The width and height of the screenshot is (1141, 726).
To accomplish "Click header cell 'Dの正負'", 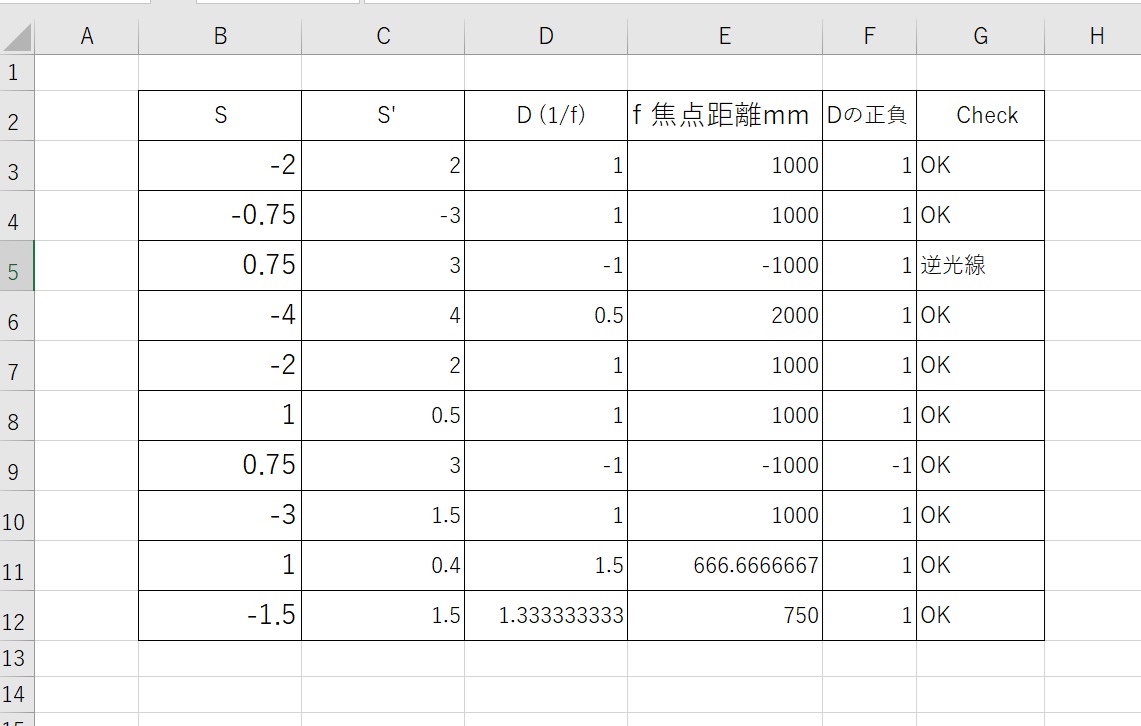I will (x=870, y=116).
